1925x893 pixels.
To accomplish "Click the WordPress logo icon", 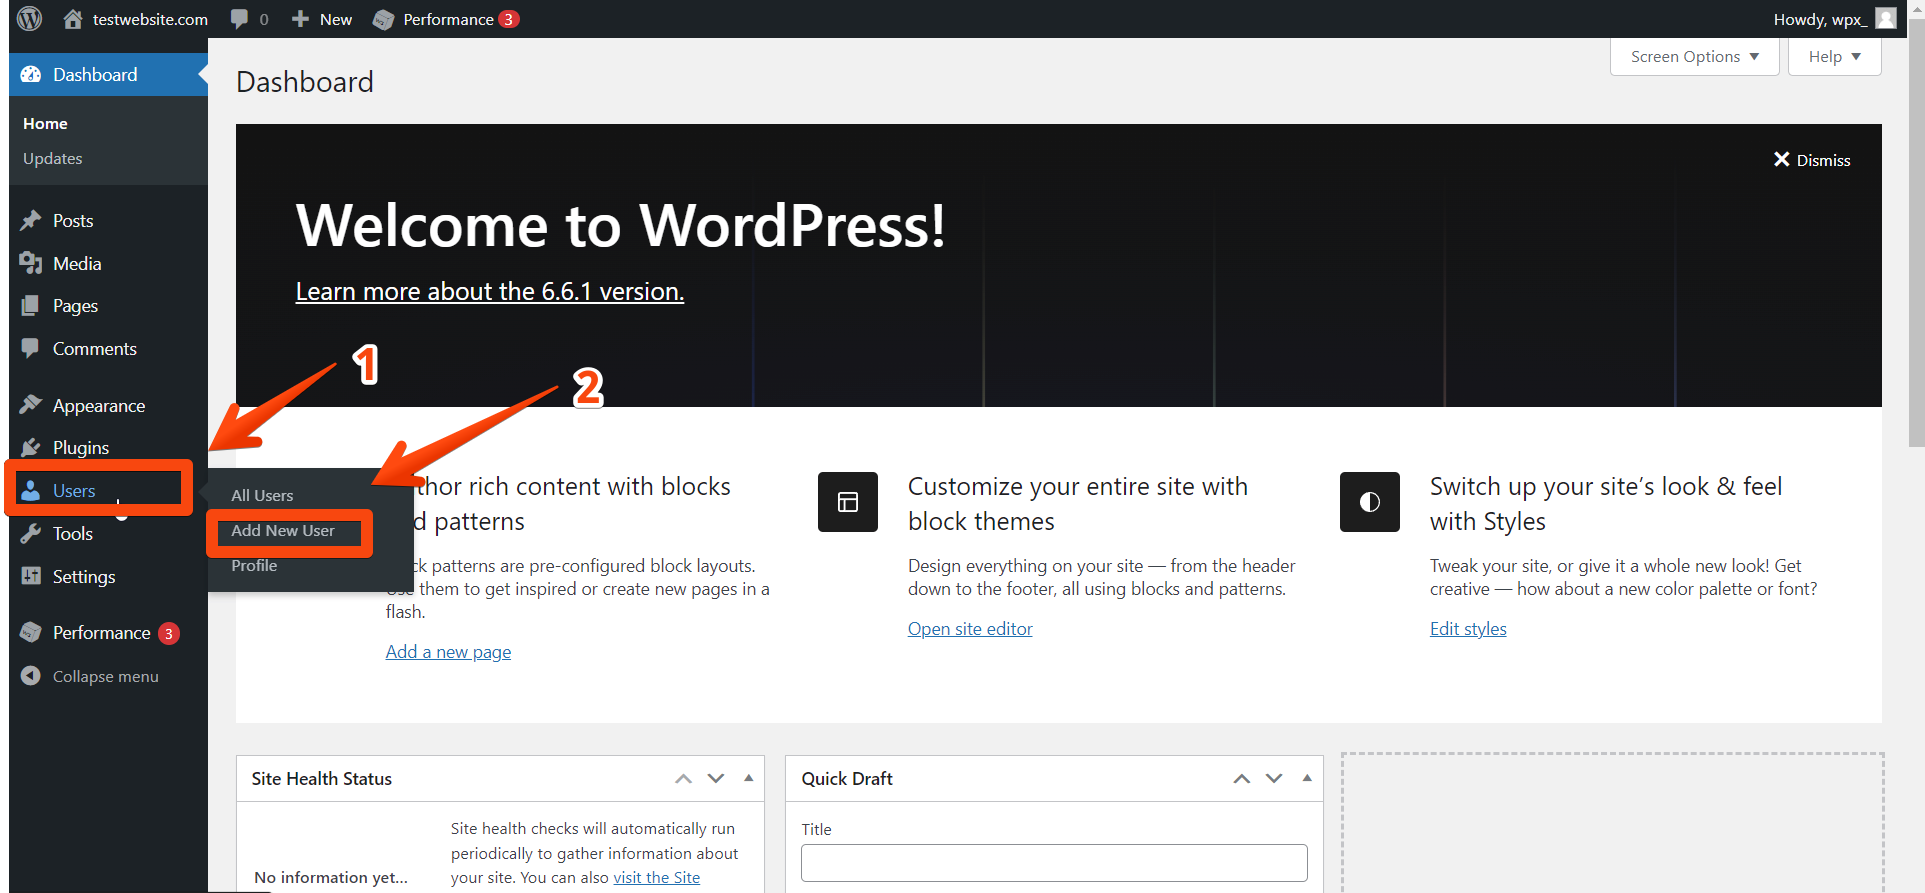I will click(30, 19).
